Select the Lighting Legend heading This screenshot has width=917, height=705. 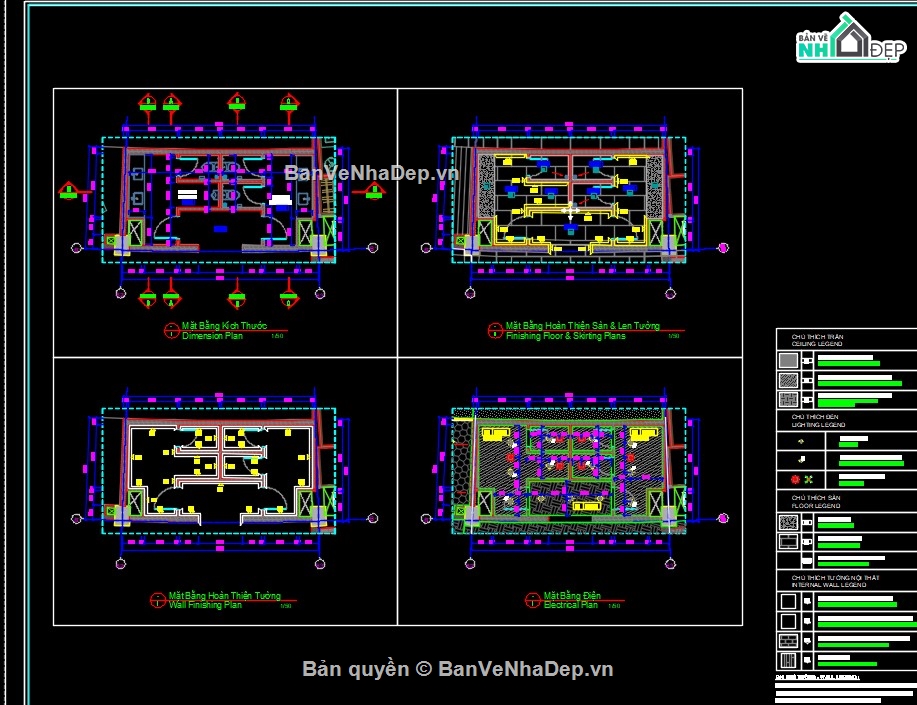[818, 421]
